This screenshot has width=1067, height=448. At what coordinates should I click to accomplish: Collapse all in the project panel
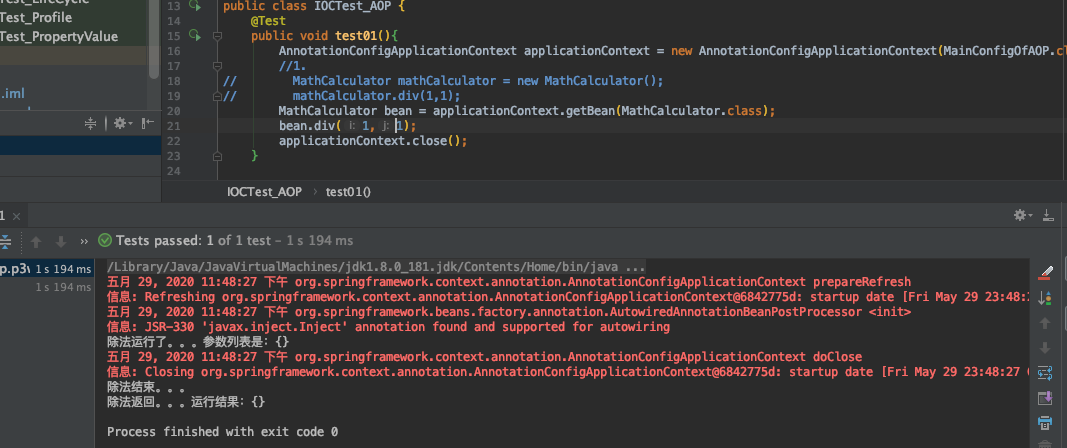point(91,123)
